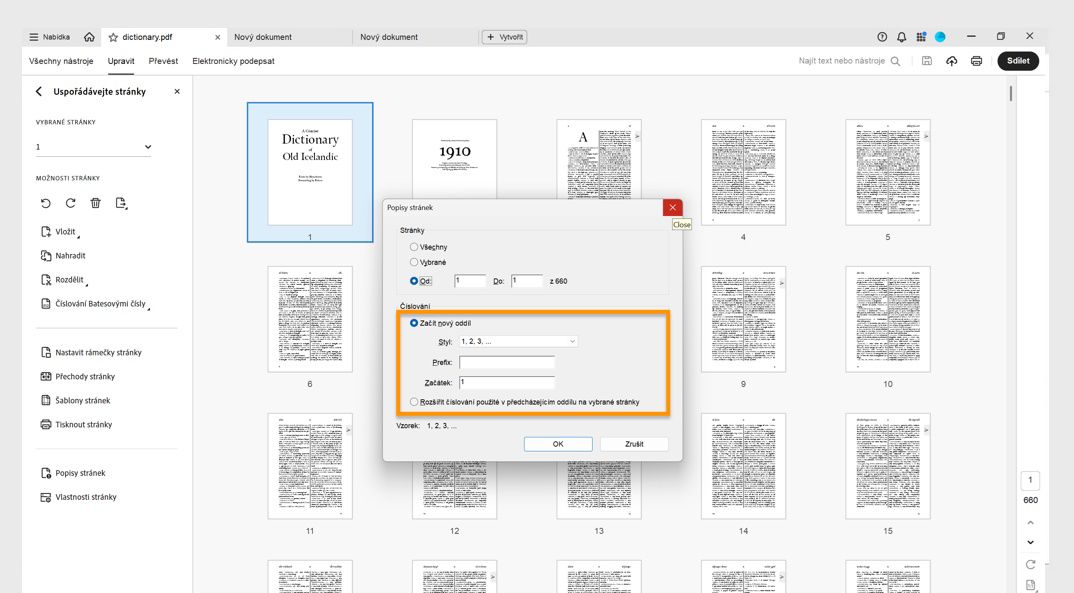Rotate page clockwise

tap(71, 203)
